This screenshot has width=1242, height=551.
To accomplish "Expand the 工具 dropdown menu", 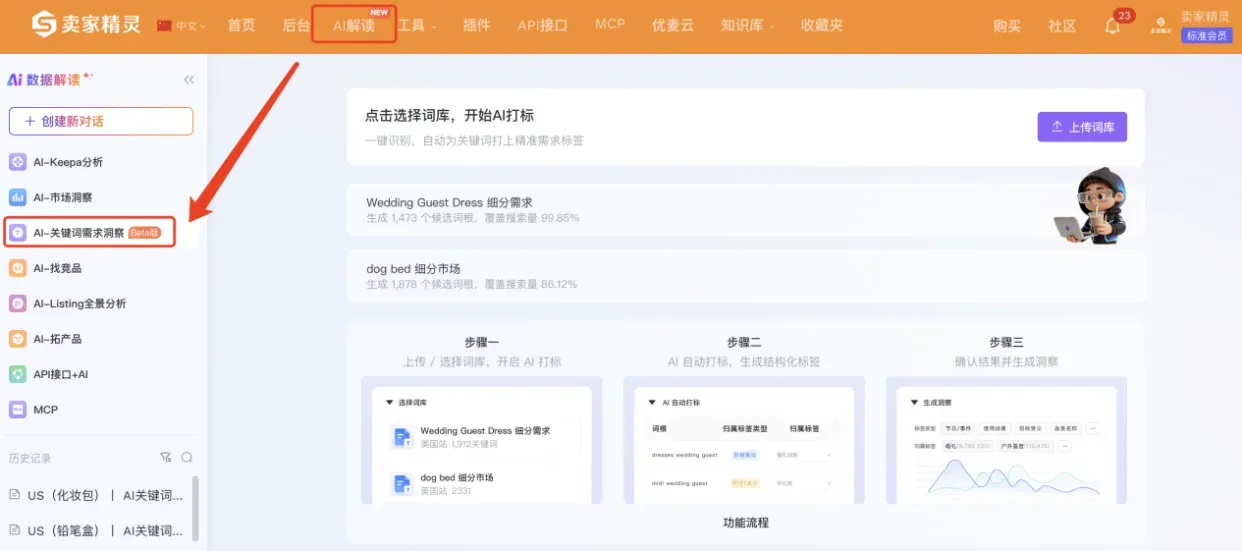I will (417, 26).
